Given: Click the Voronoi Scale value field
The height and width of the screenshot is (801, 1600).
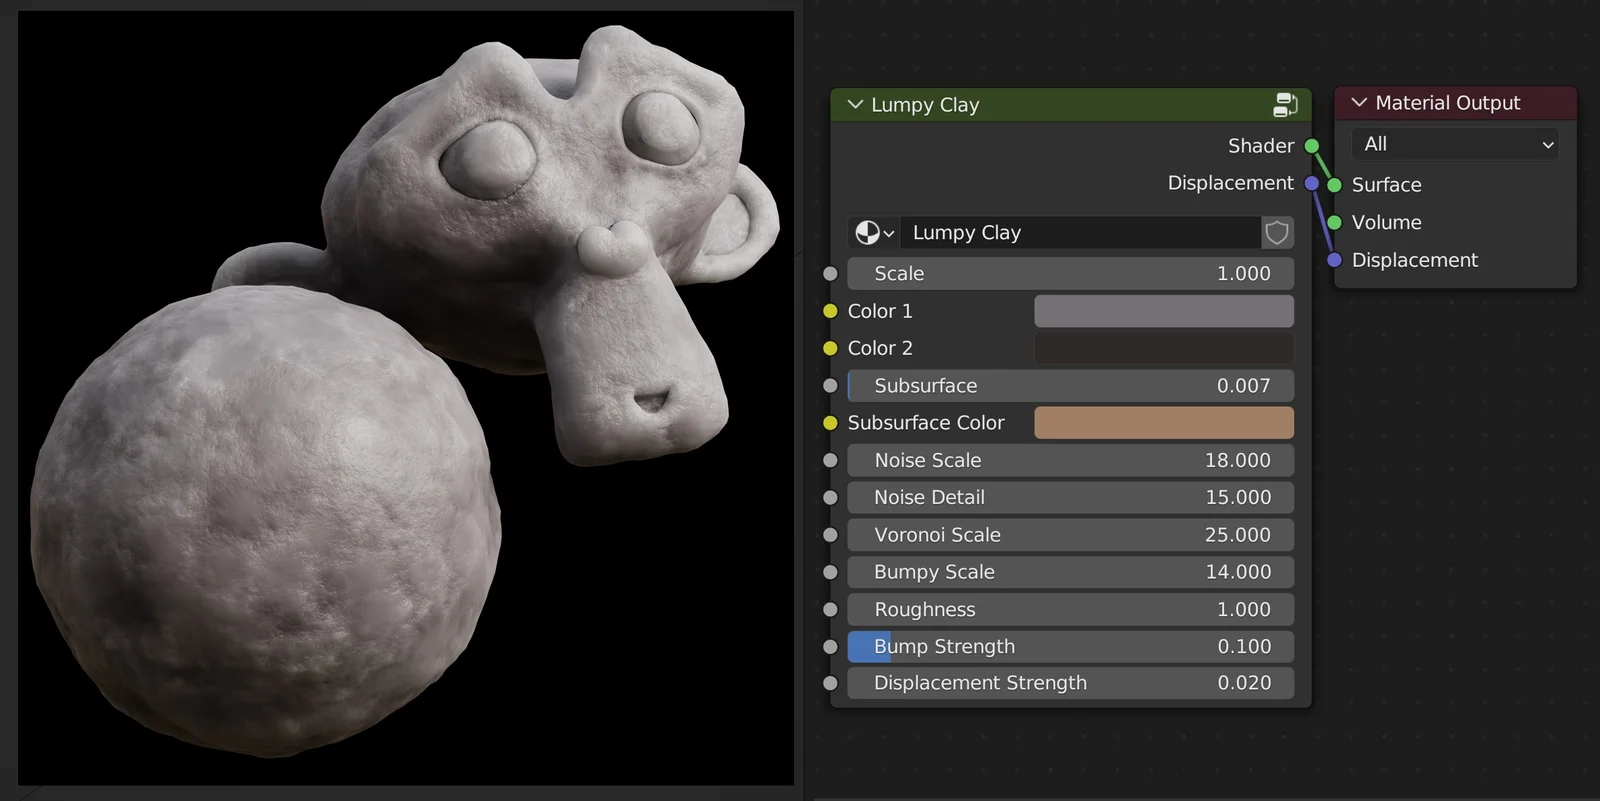Looking at the screenshot, I should click(x=1070, y=535).
